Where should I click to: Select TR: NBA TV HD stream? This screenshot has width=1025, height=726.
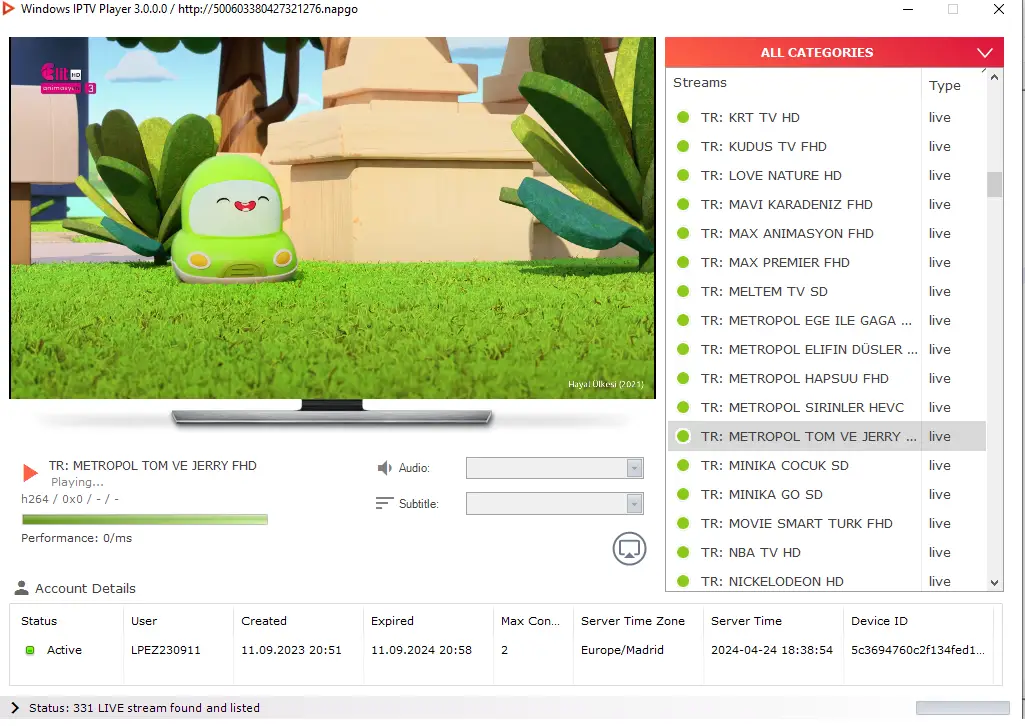pos(826,552)
